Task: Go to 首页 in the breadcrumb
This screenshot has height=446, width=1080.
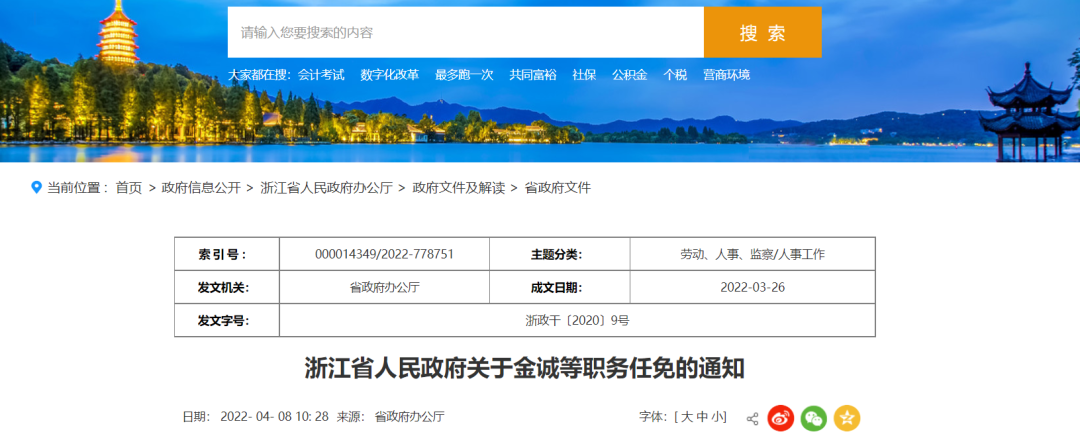Action: pos(129,187)
